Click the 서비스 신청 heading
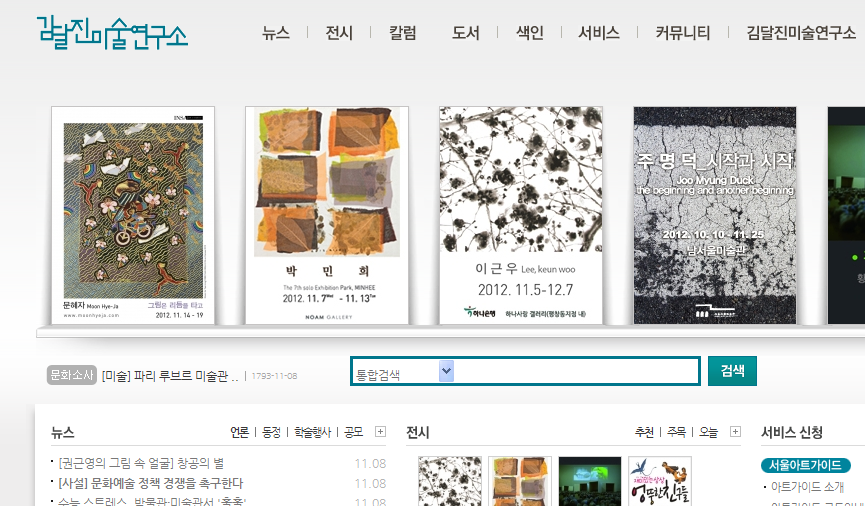865x506 pixels. (792, 432)
